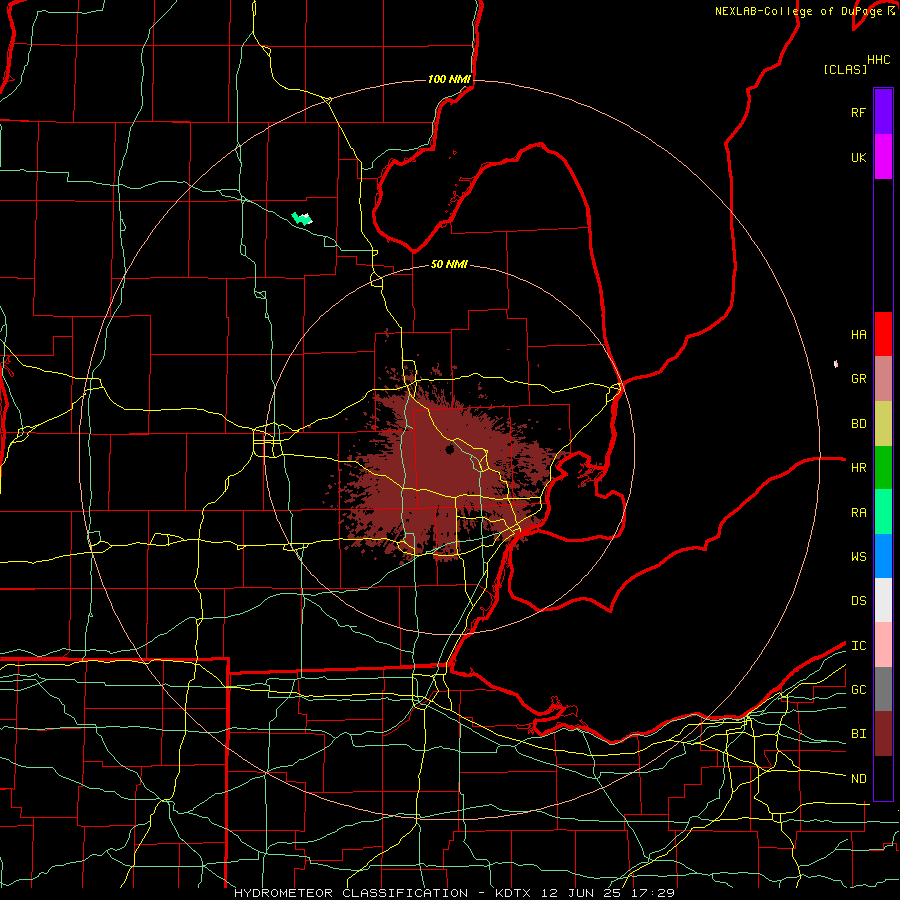
Task: Click the HA red legend swatch
Action: point(883,334)
